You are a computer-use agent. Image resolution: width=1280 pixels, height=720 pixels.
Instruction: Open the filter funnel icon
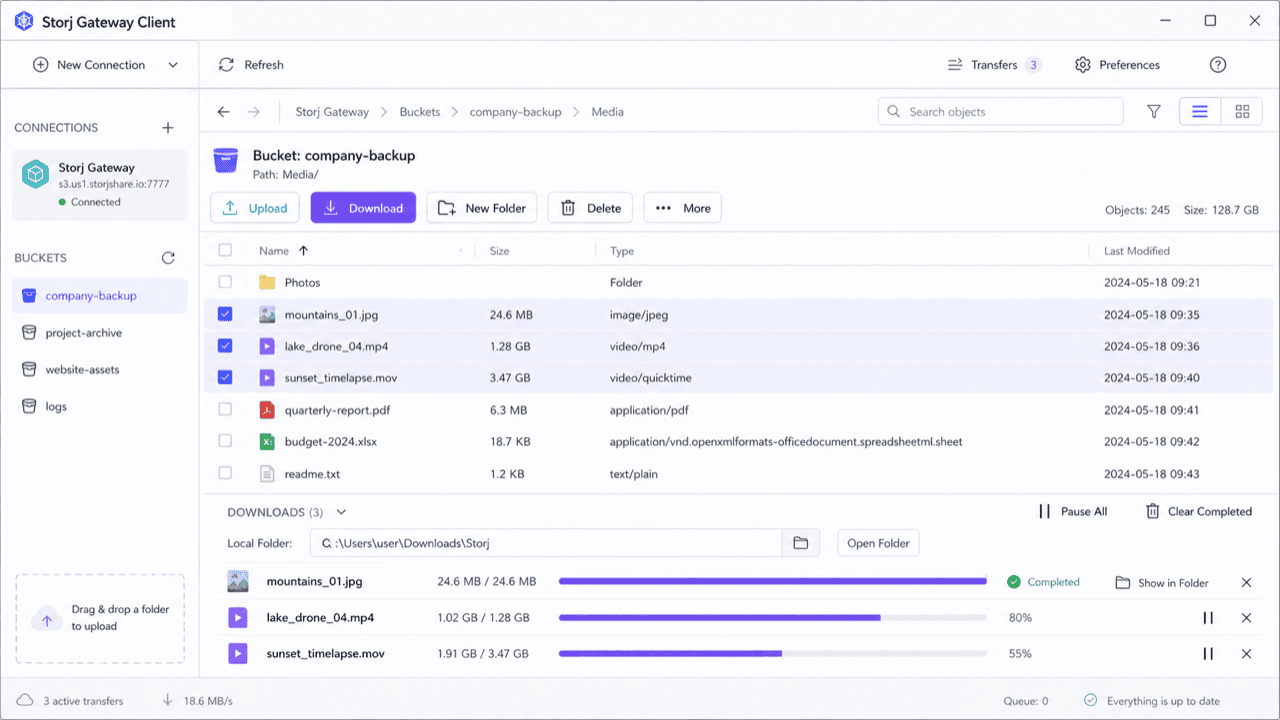(x=1154, y=112)
